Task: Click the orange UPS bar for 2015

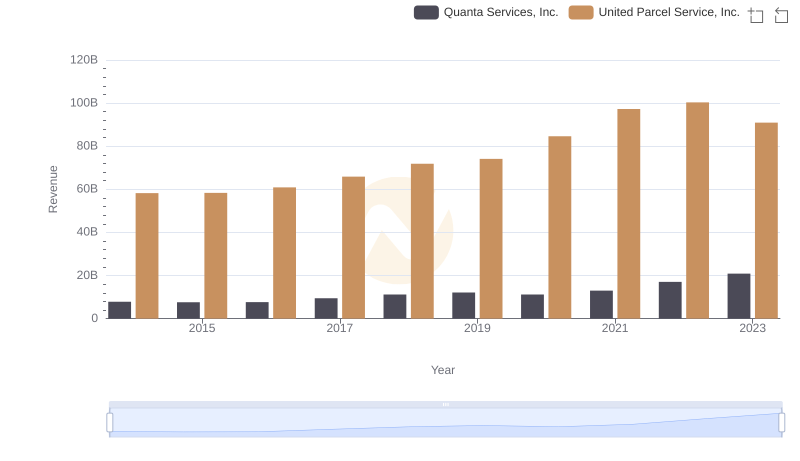Action: (216, 256)
